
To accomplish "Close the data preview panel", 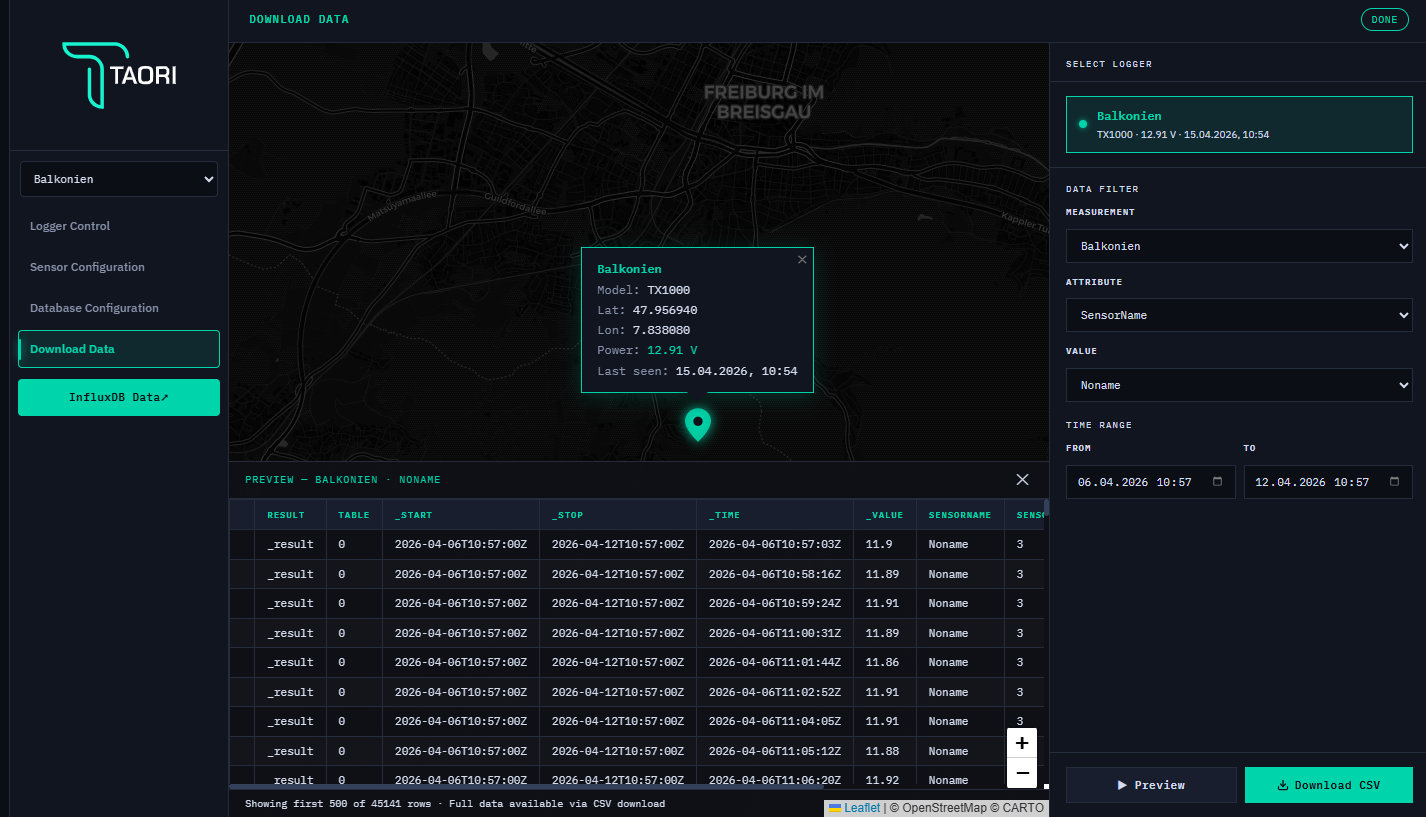I will coord(1022,480).
